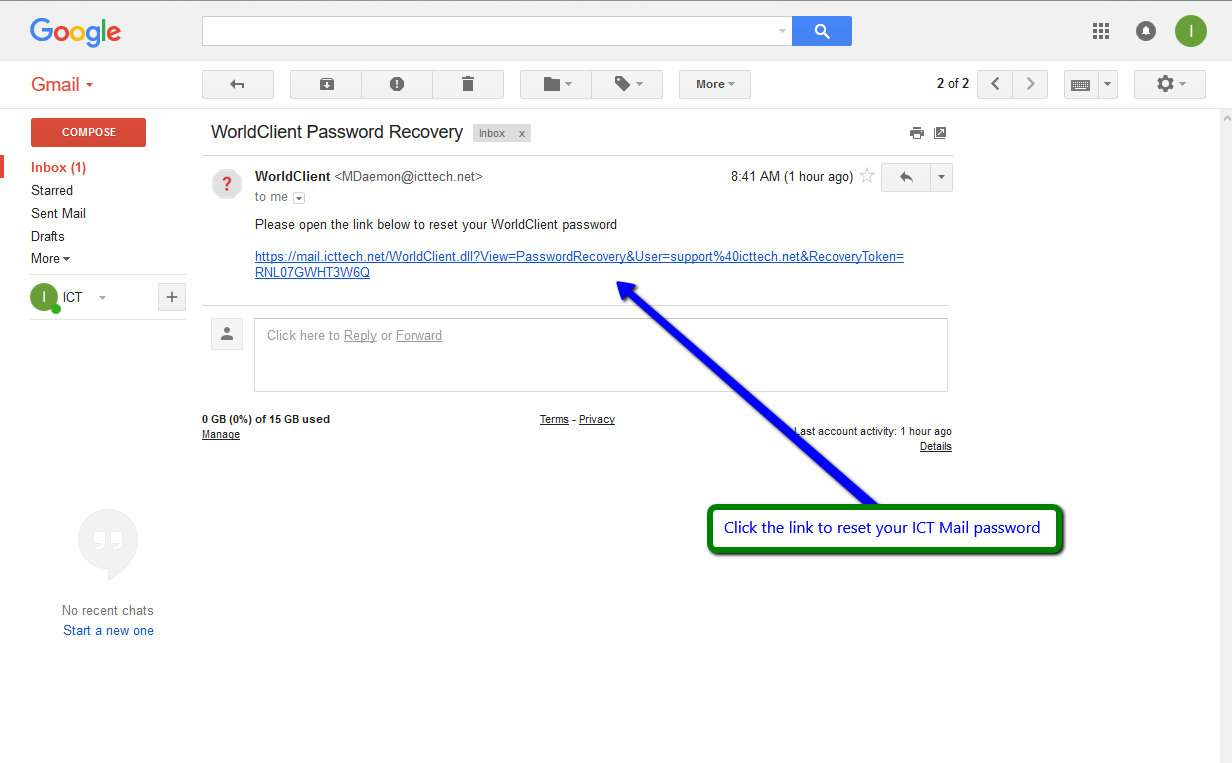1232x763 pixels.
Task: Go to the Drafts folder
Action: pyautogui.click(x=47, y=236)
